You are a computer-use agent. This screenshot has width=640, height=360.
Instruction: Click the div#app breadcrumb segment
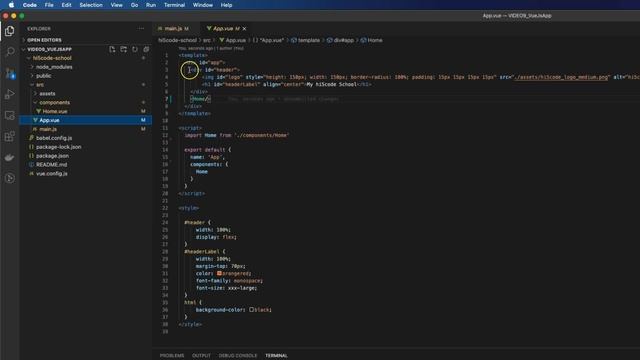[340, 40]
